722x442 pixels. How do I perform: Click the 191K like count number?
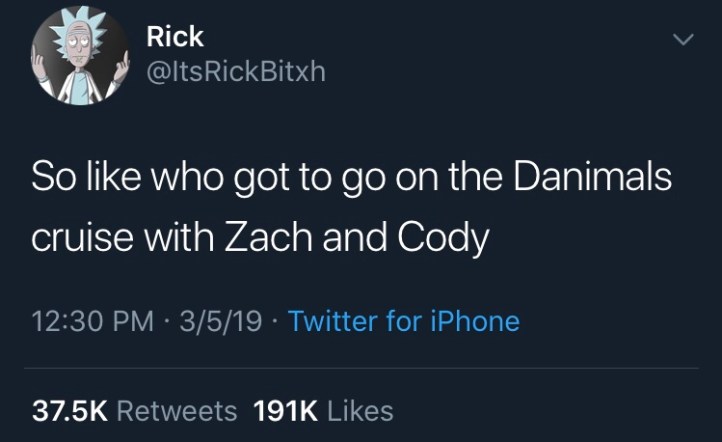pos(288,410)
